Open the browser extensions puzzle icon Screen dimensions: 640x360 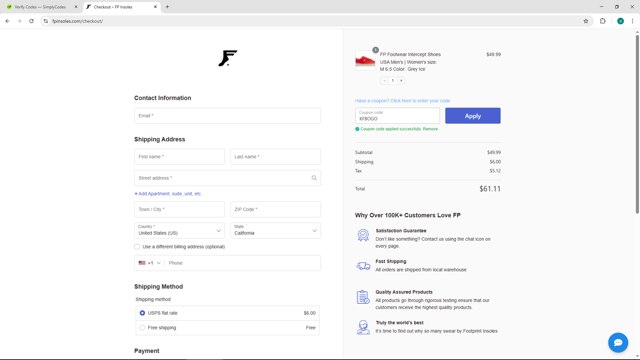[x=602, y=21]
